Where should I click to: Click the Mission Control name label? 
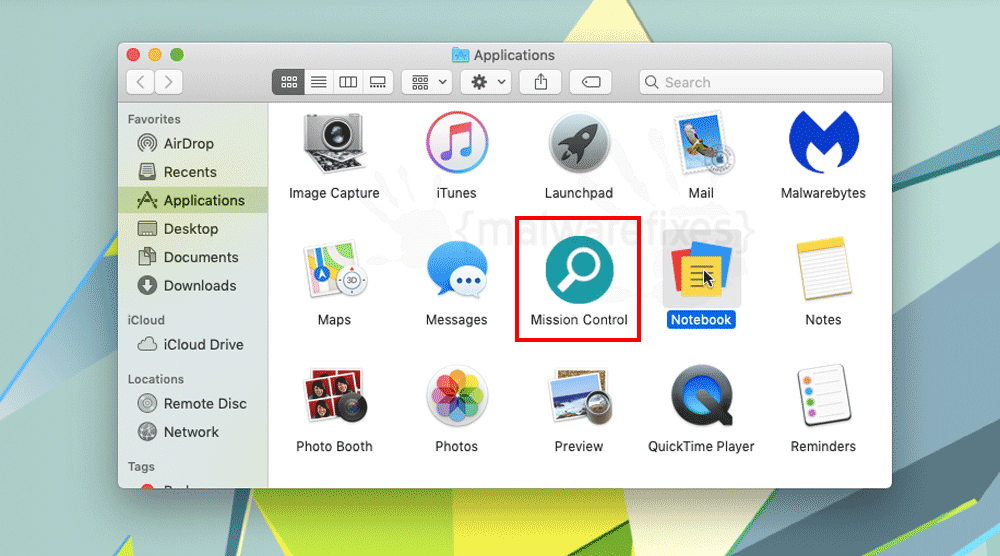pos(579,320)
